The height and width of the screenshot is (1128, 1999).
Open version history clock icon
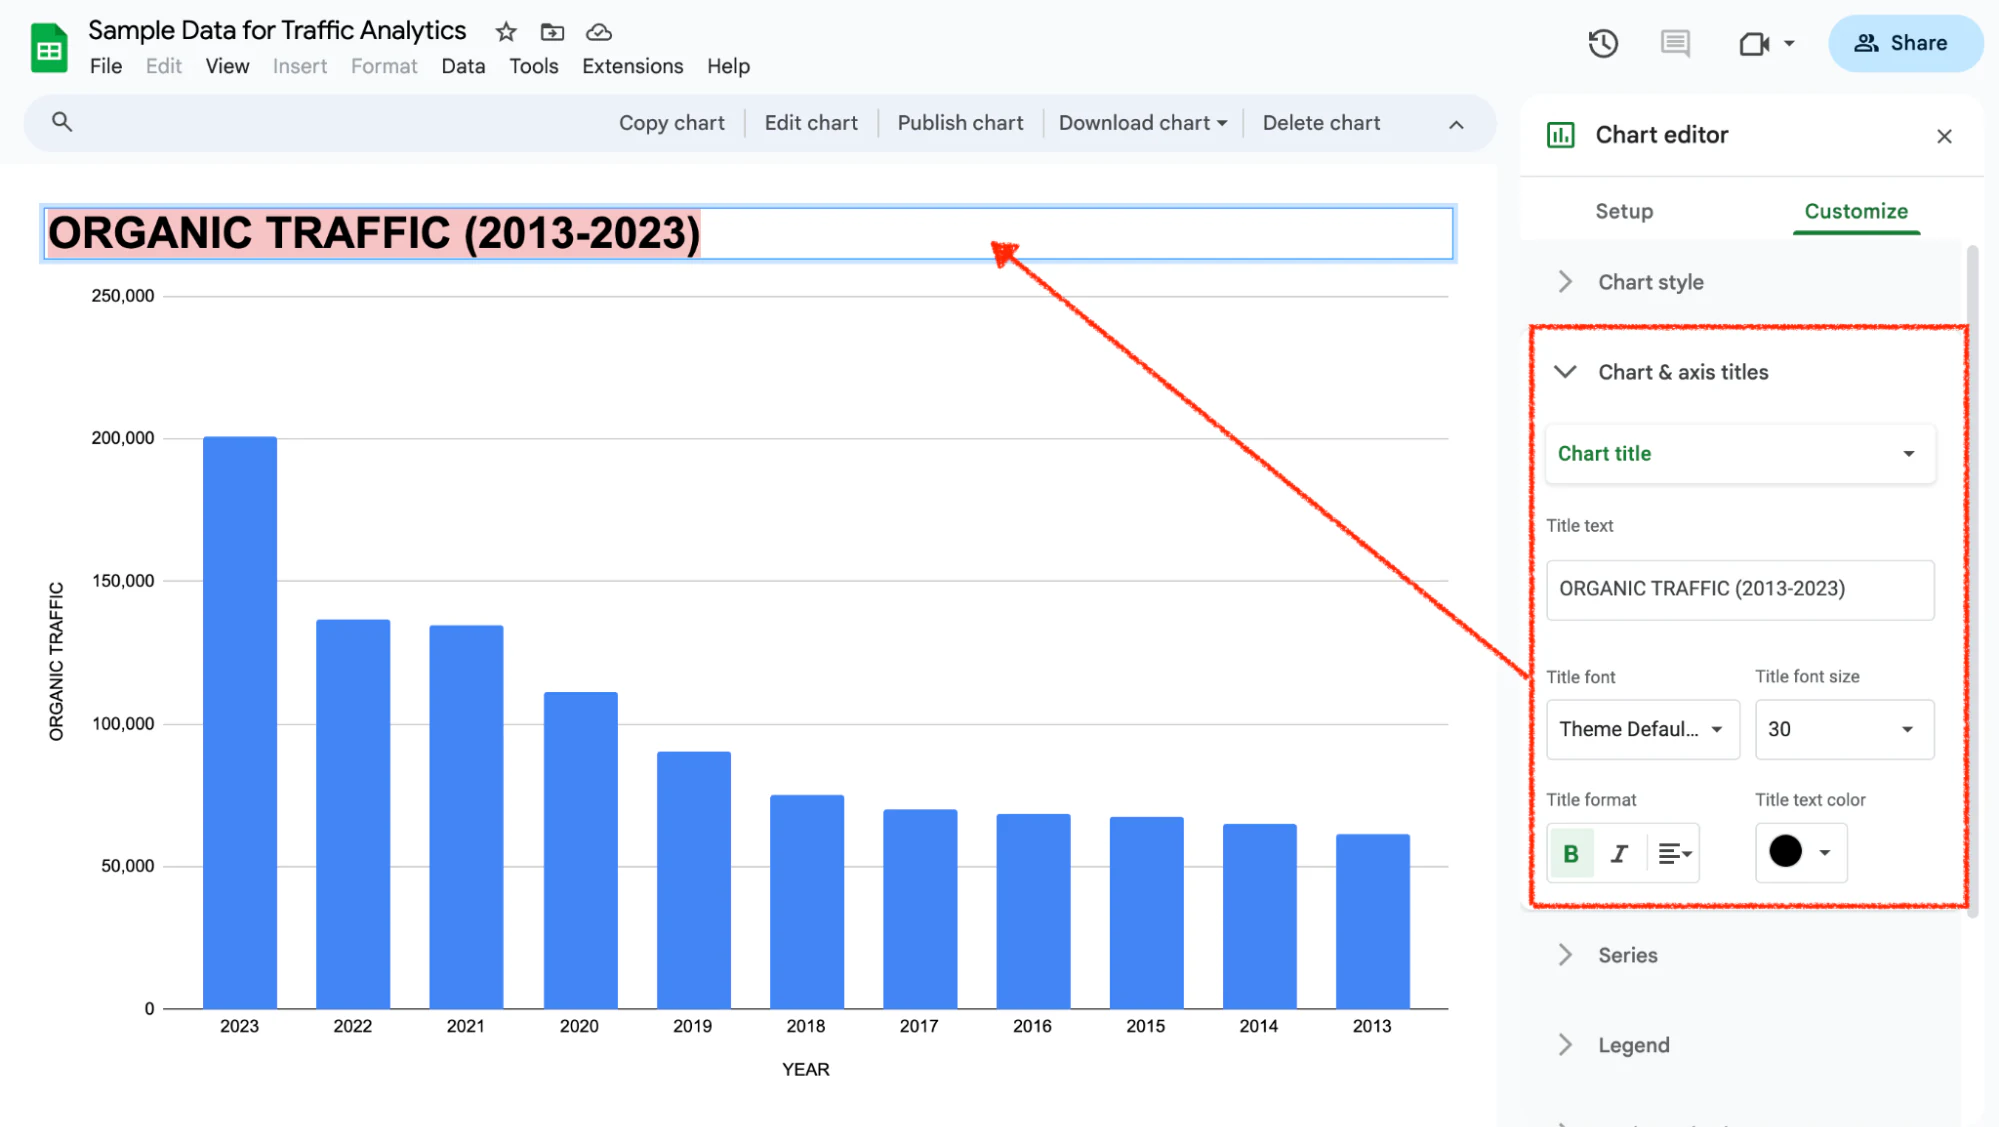coord(1603,43)
